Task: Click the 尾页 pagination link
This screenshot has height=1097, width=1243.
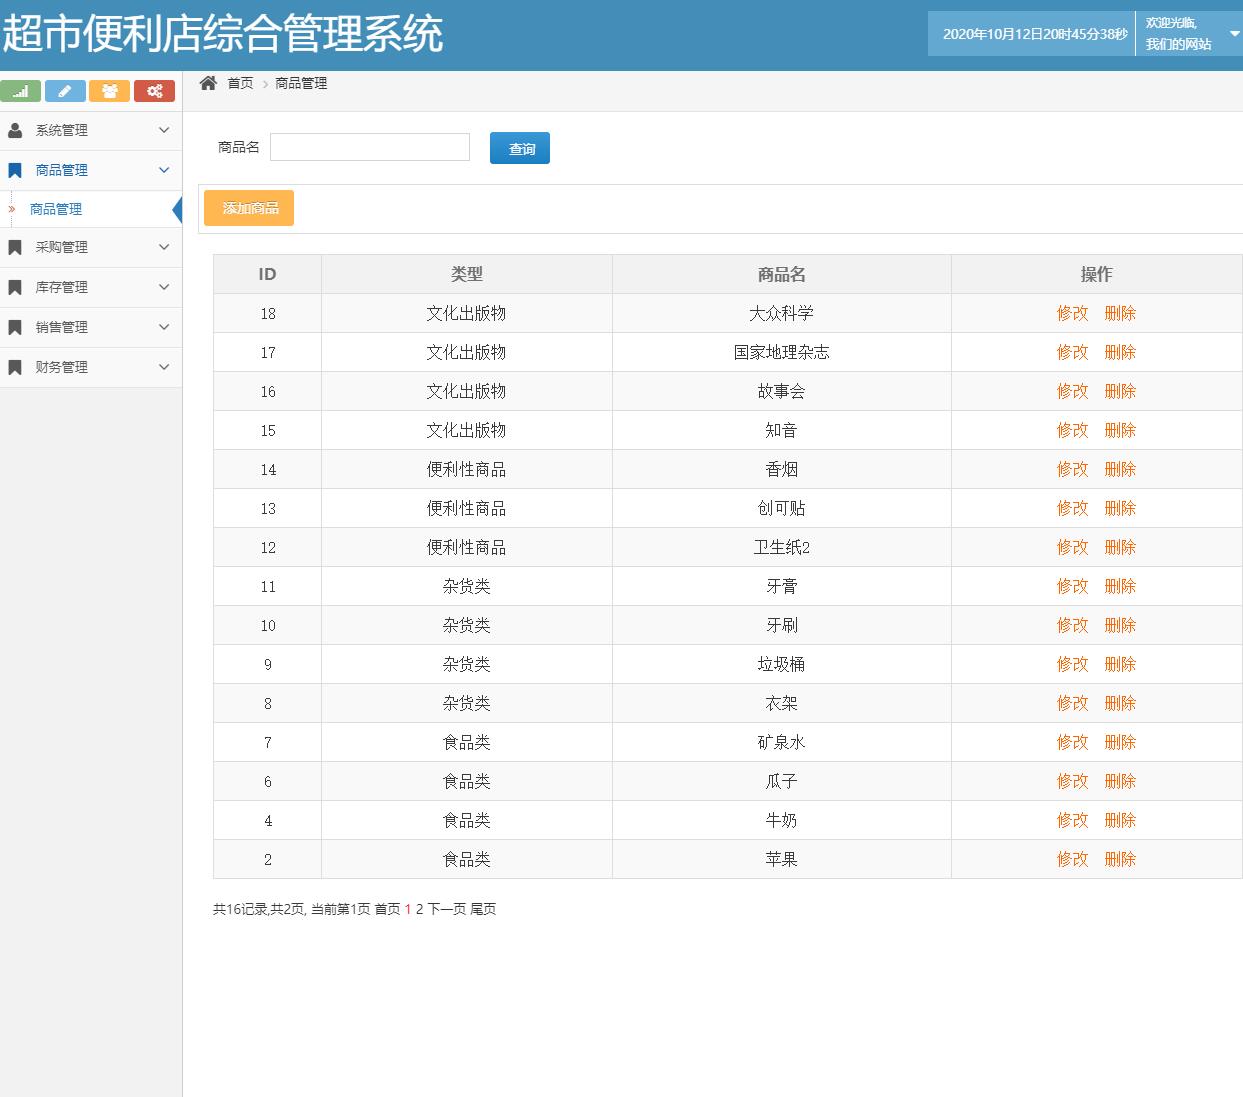Action: 485,909
